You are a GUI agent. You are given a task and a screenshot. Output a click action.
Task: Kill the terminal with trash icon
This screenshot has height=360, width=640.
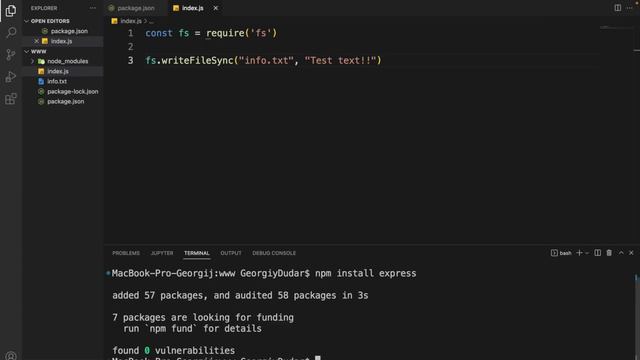click(x=609, y=253)
